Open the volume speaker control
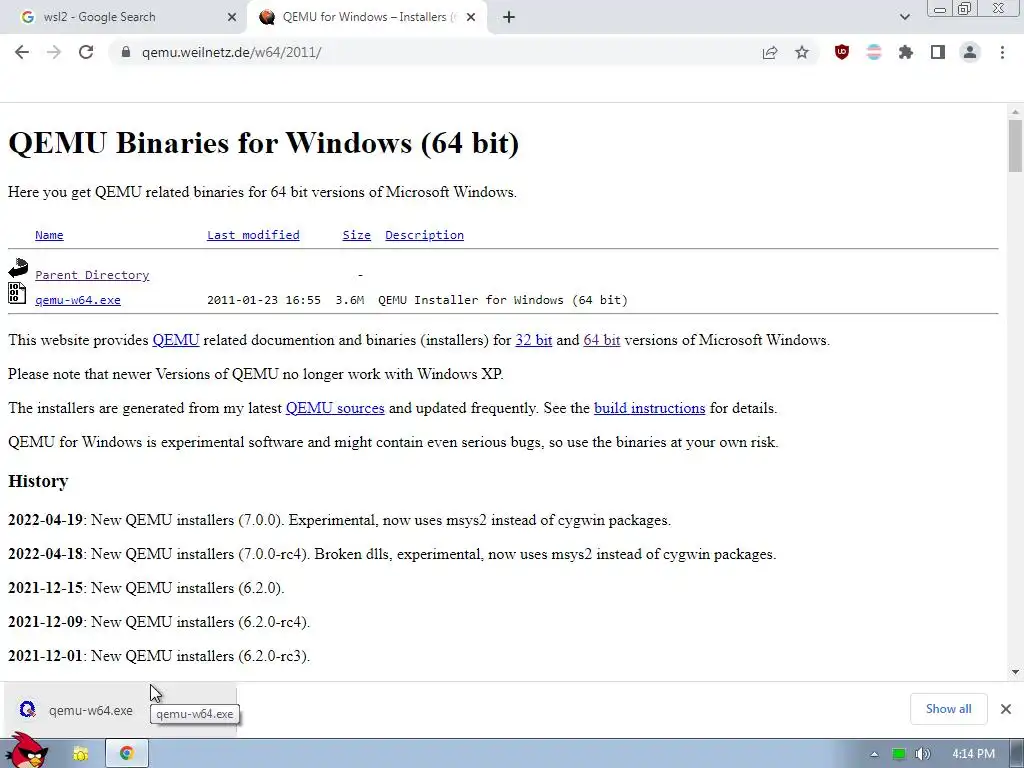This screenshot has height=768, width=1024. coord(922,754)
